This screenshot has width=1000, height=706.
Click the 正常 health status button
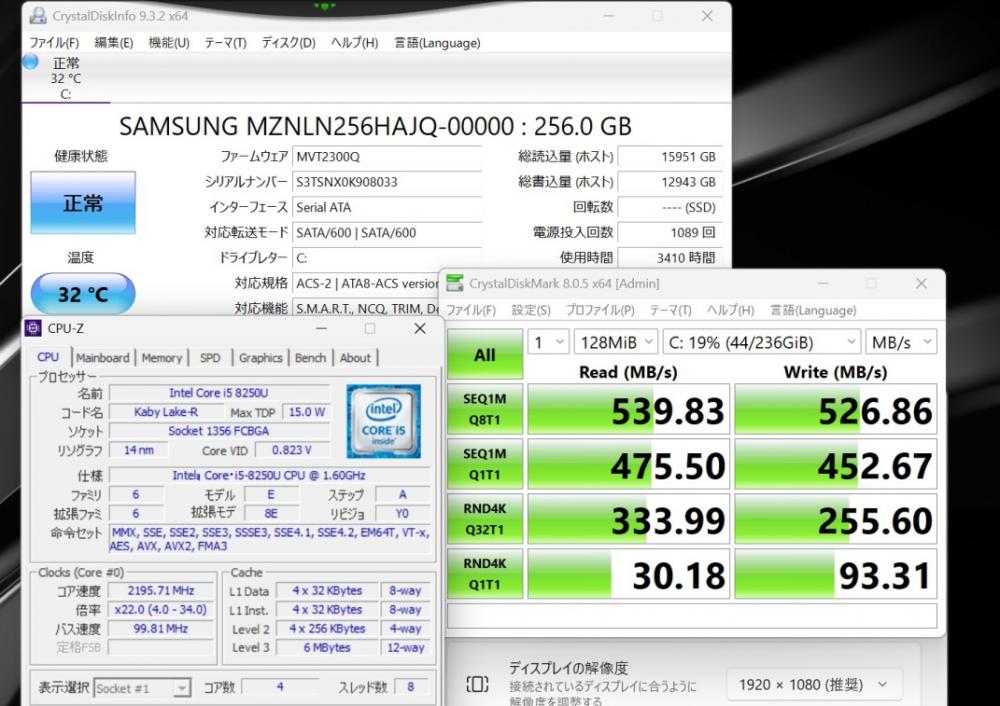[x=83, y=202]
